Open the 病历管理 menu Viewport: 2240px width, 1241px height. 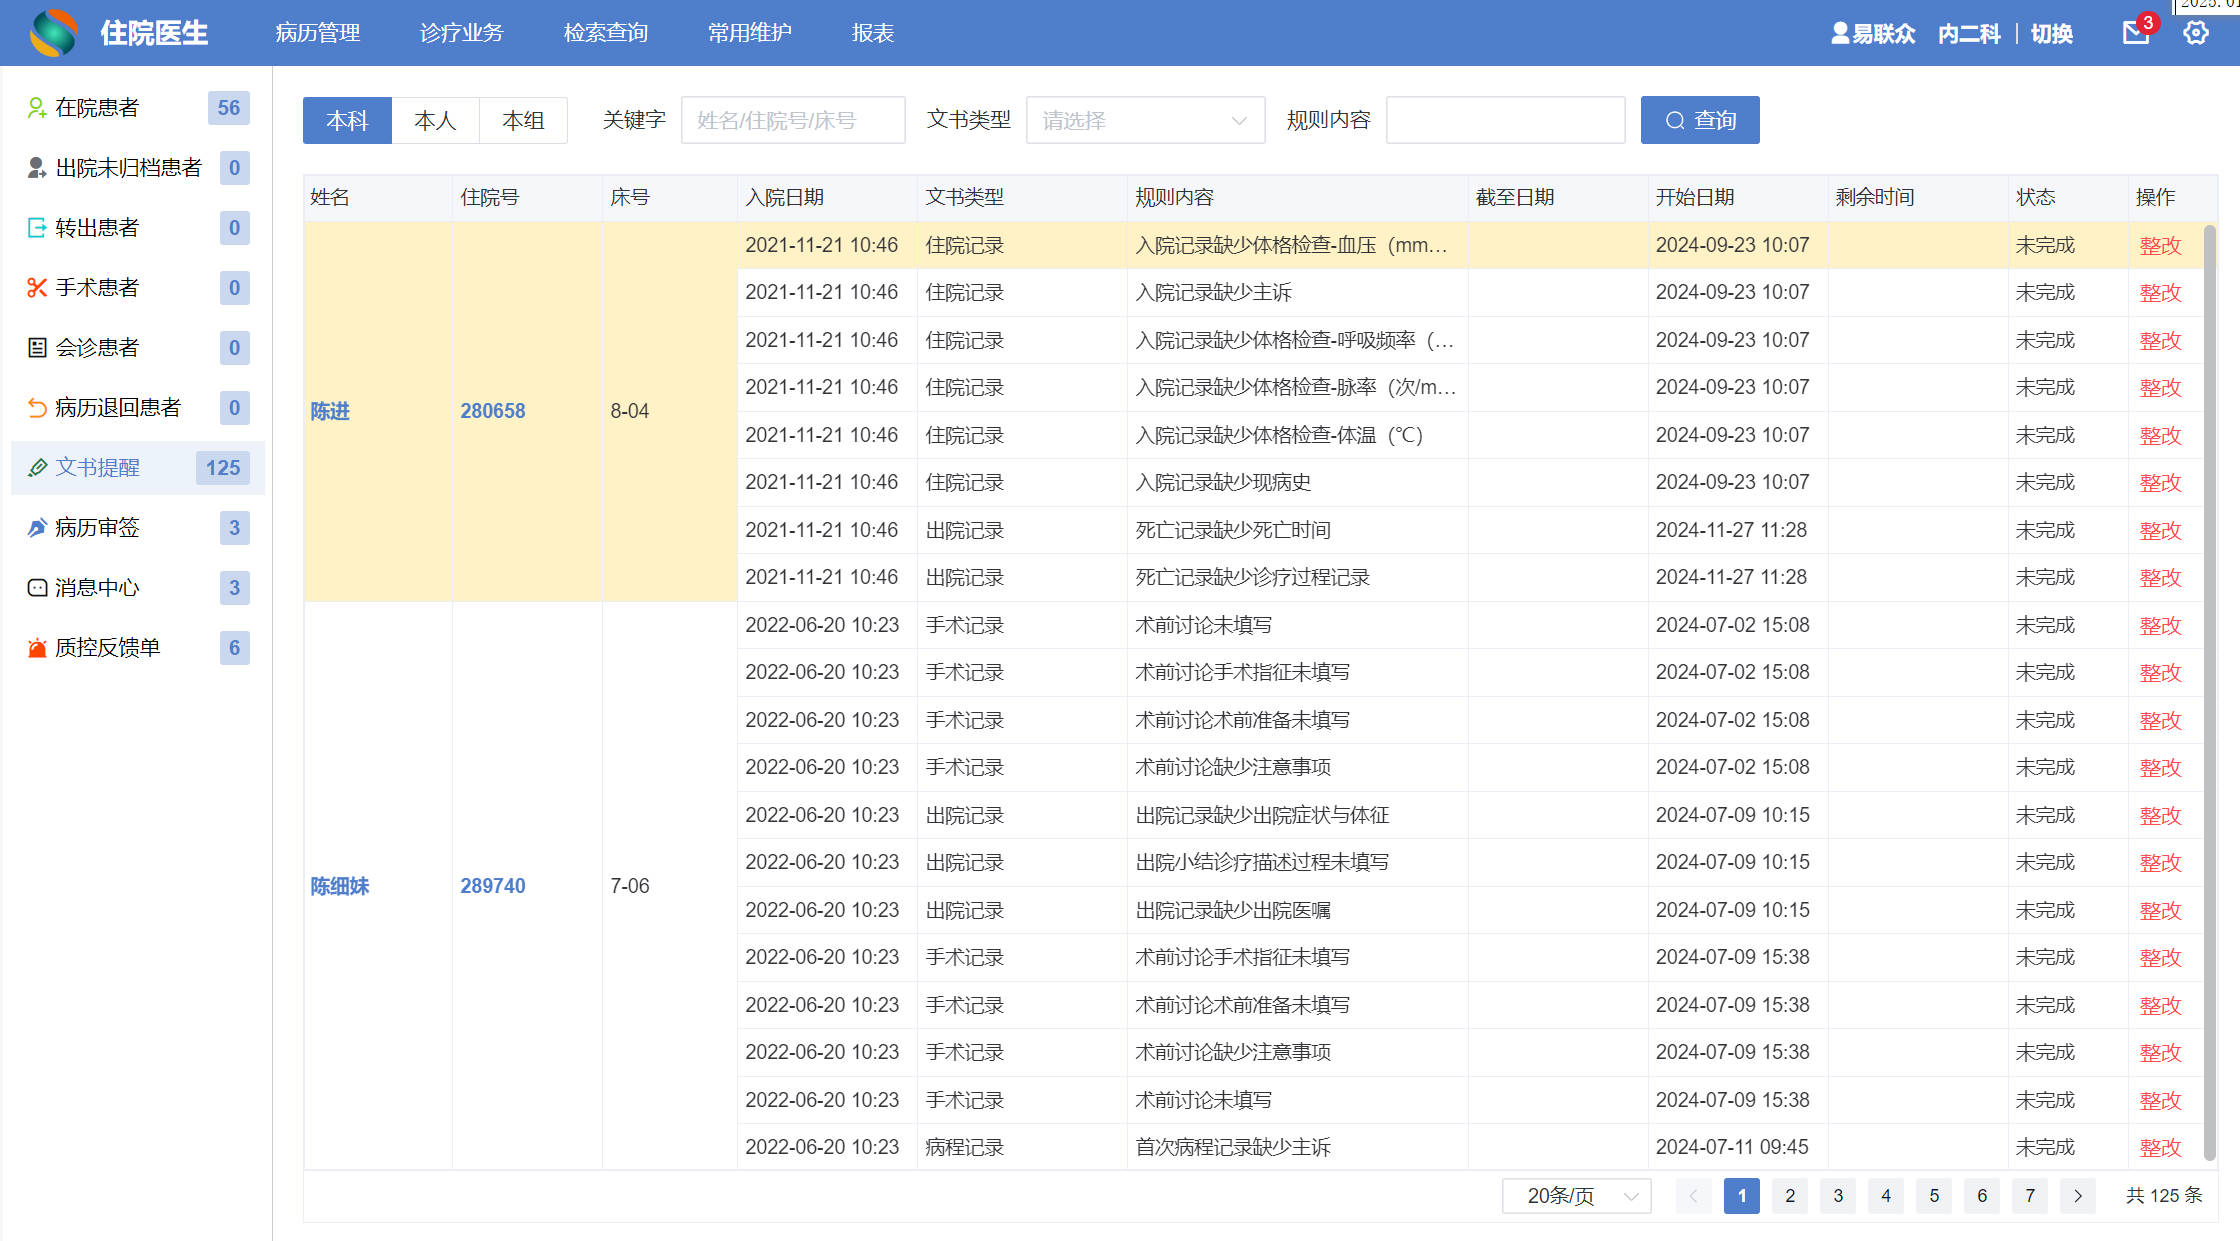click(318, 33)
